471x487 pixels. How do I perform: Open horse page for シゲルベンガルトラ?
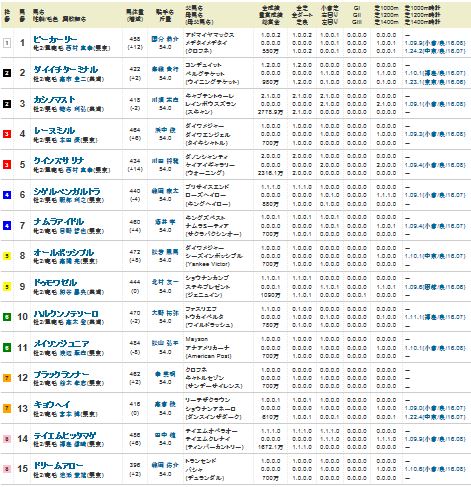tap(67, 191)
